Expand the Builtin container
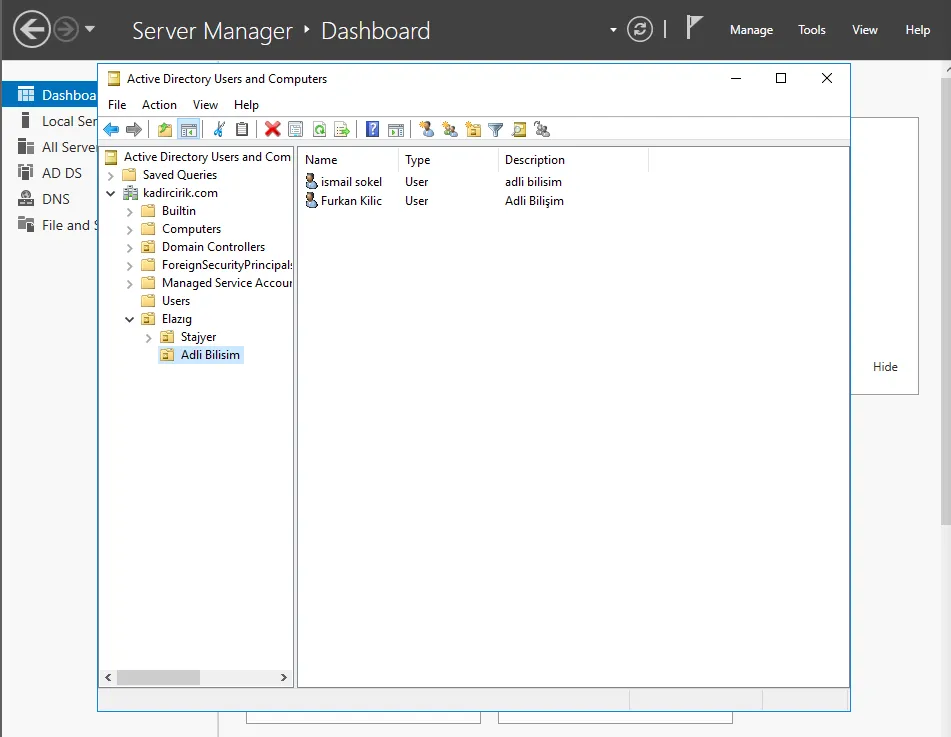 tap(129, 212)
